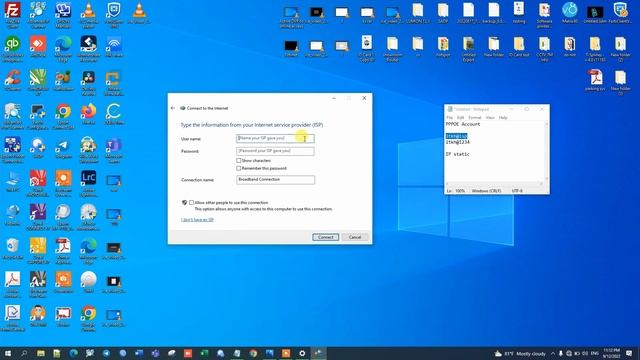Click the back arrow in the Connect to the Internet dialog
This screenshot has width=640, height=360.
point(173,108)
